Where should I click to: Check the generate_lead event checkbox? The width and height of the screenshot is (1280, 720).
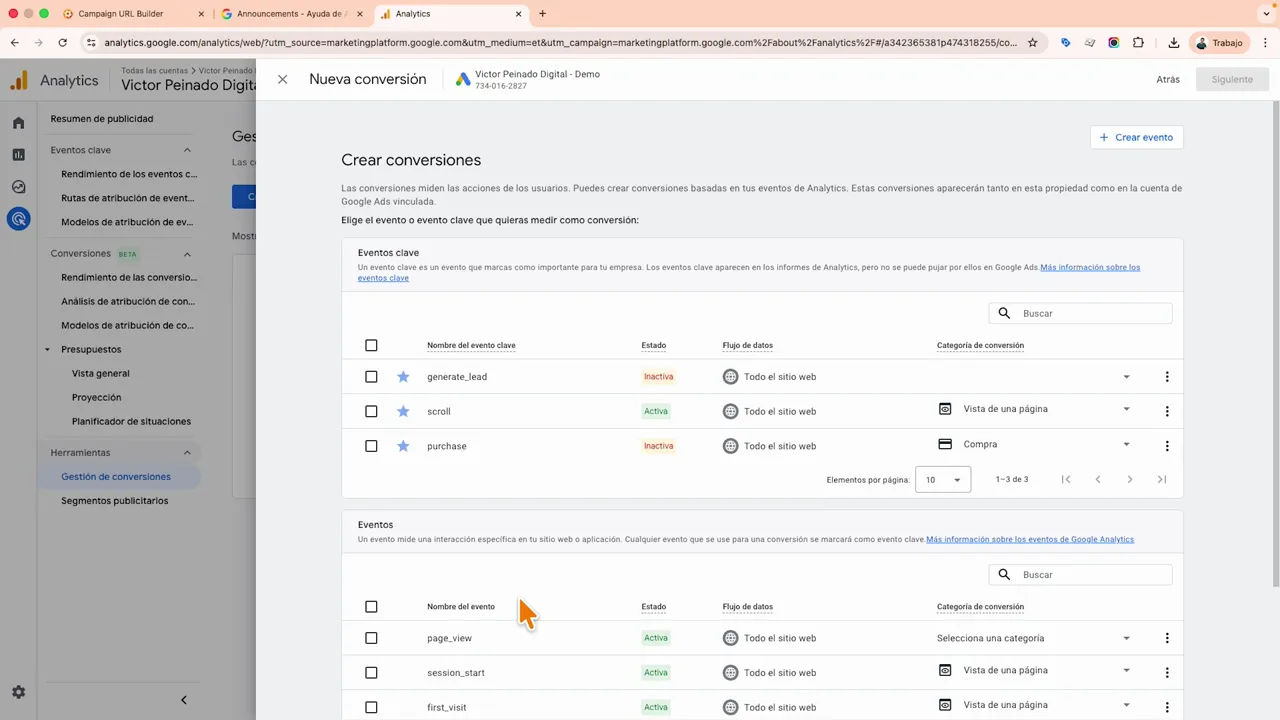[371, 377]
